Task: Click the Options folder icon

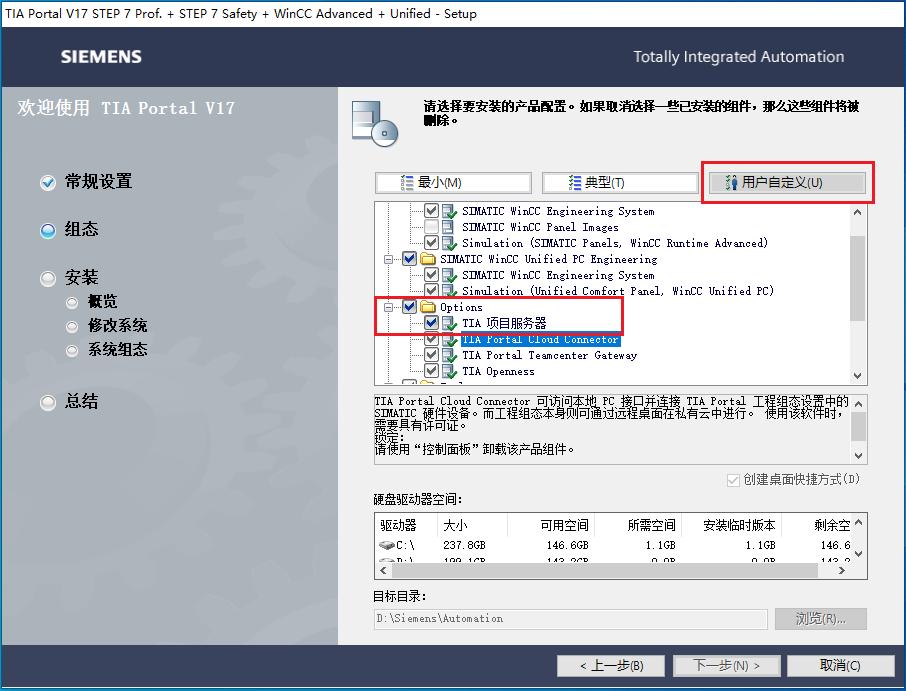Action: (x=428, y=307)
